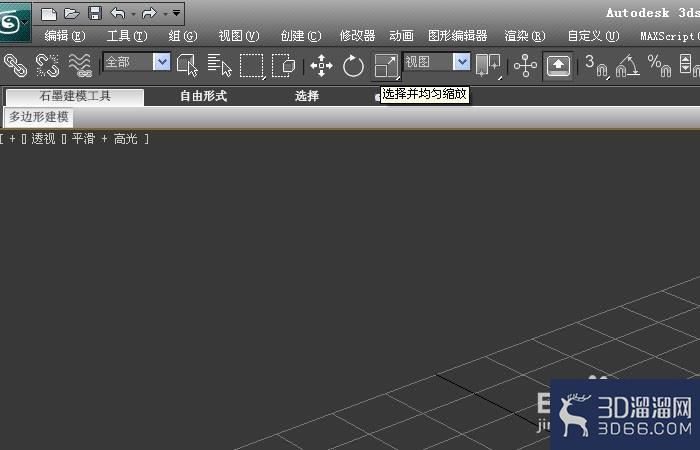Activate the Select and Rotate tool
Image resolution: width=700 pixels, height=450 pixels.
(353, 66)
